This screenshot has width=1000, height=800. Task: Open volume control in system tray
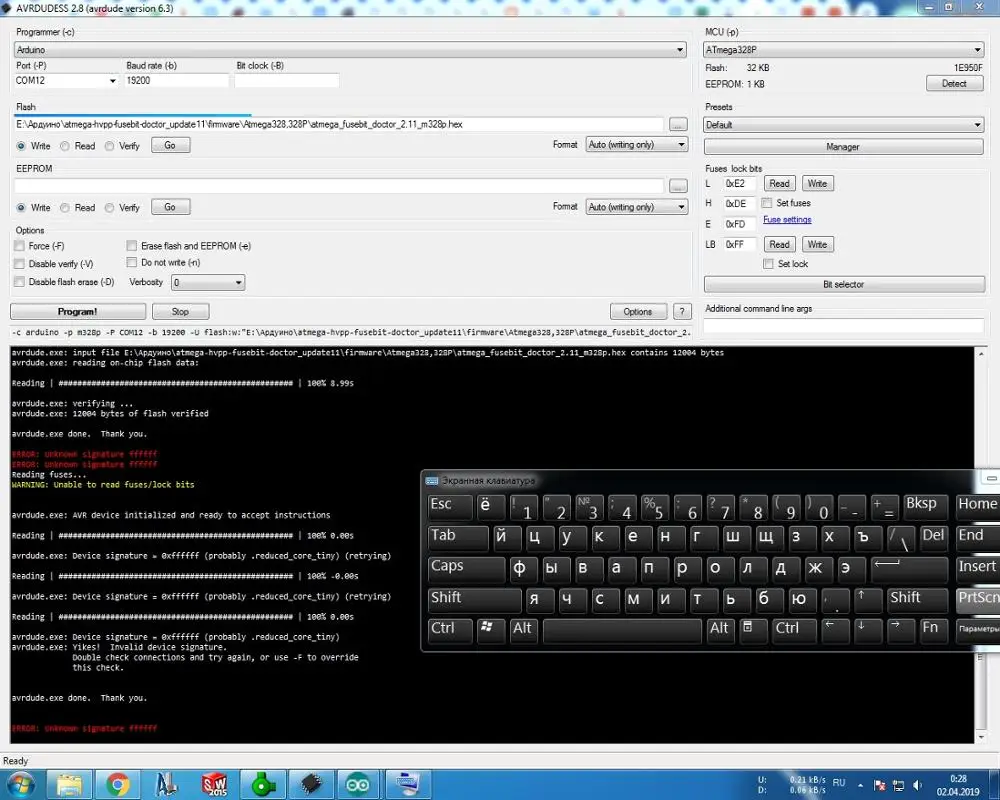(918, 785)
